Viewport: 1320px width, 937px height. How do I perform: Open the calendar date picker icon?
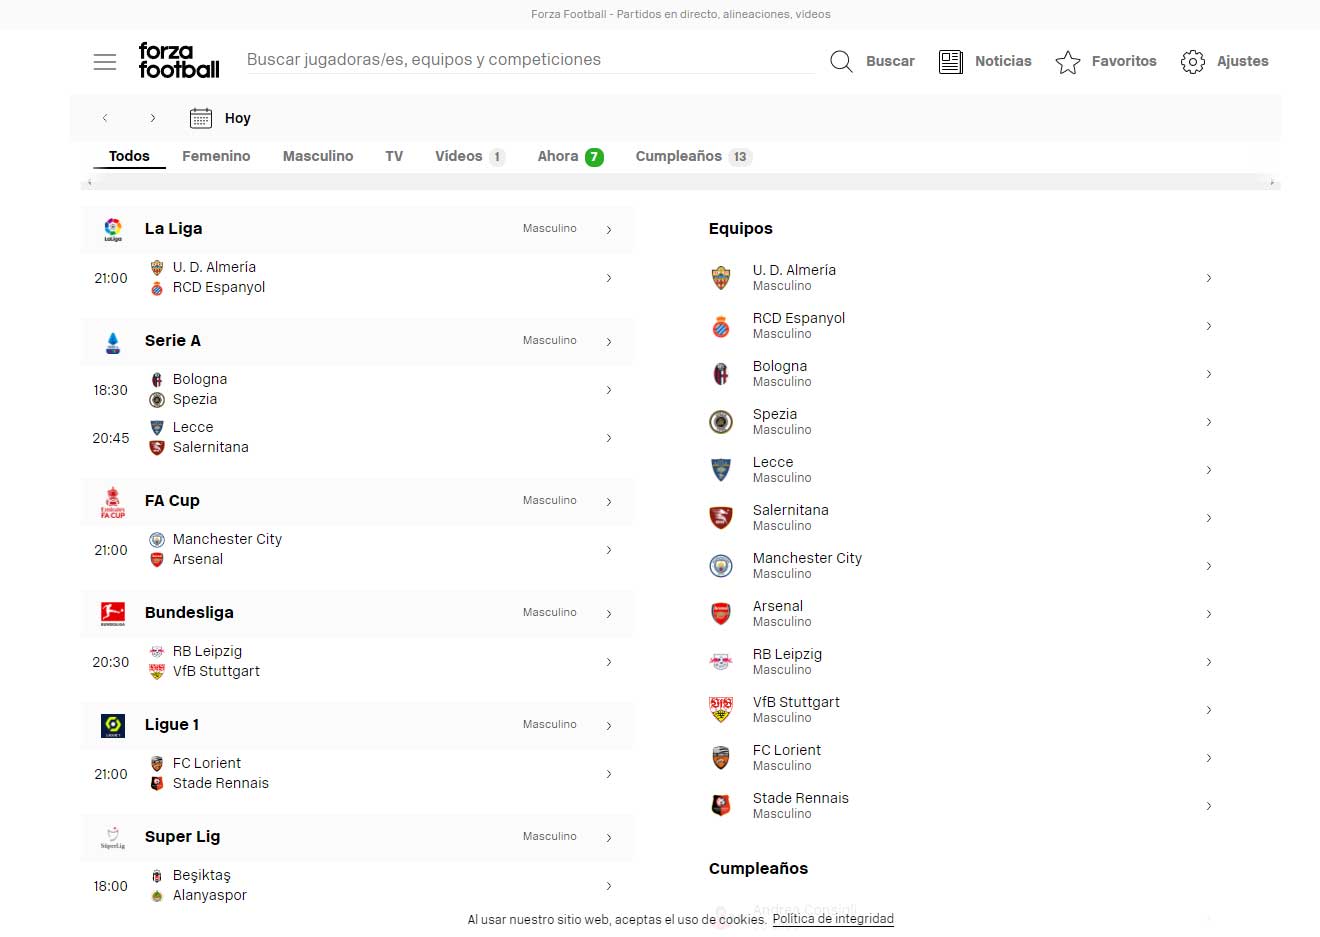(x=201, y=118)
